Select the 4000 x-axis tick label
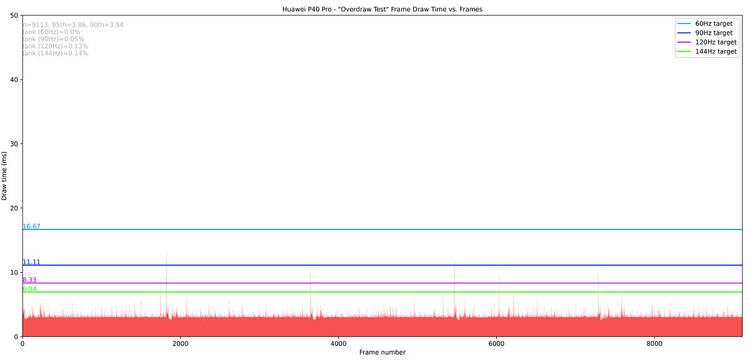The image size is (750, 361). 338,343
